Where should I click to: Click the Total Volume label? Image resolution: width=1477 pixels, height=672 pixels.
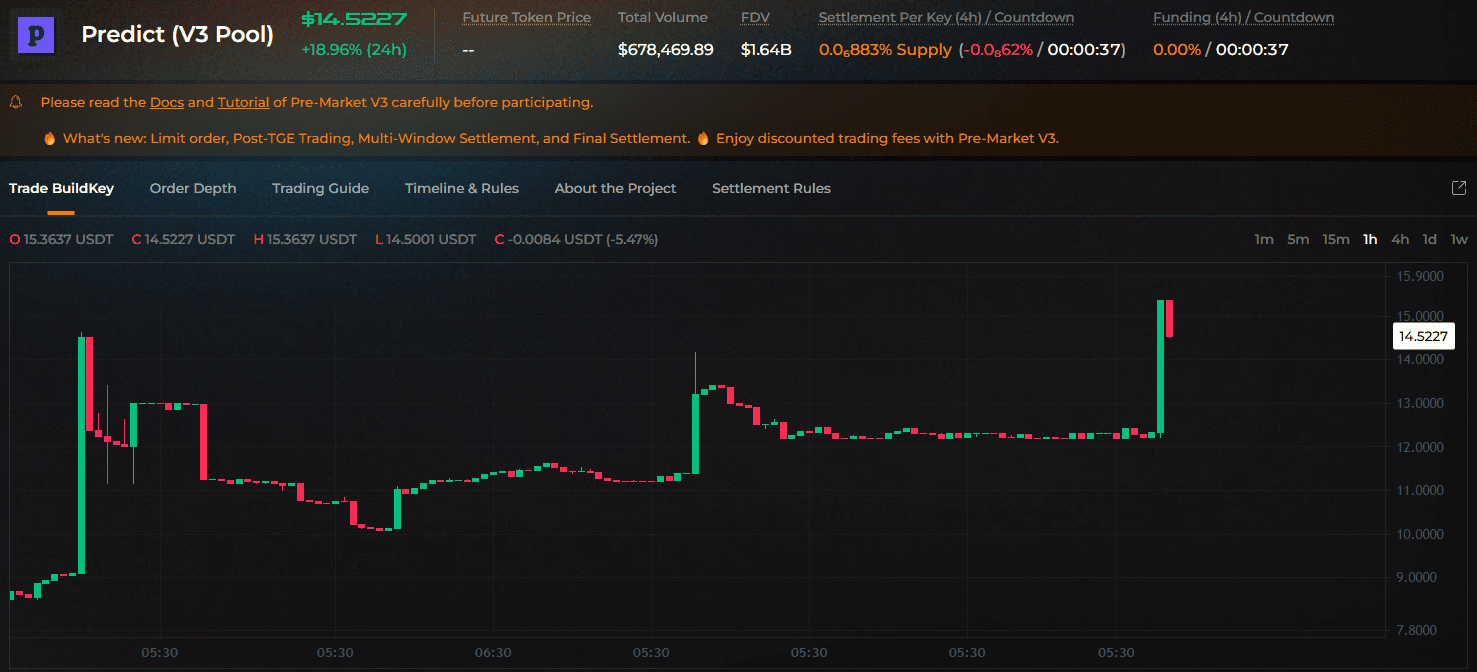662,18
